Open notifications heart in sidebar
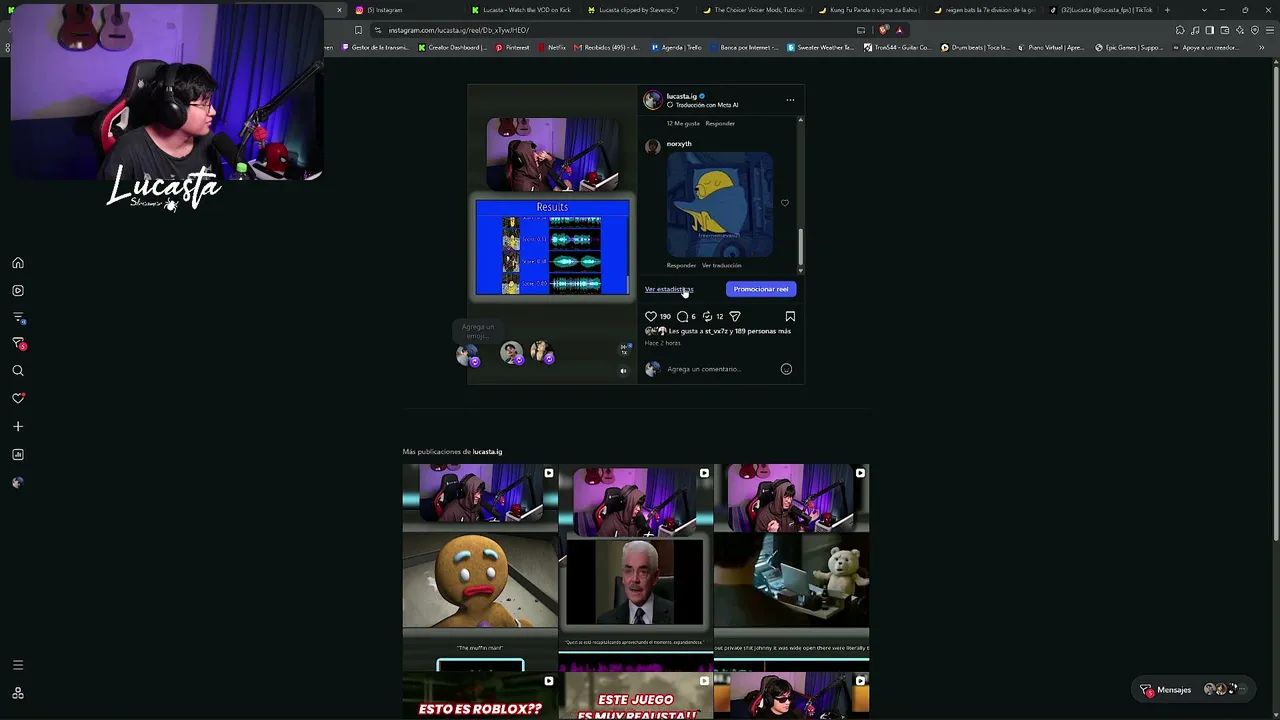The width and height of the screenshot is (1280, 720). (18, 398)
